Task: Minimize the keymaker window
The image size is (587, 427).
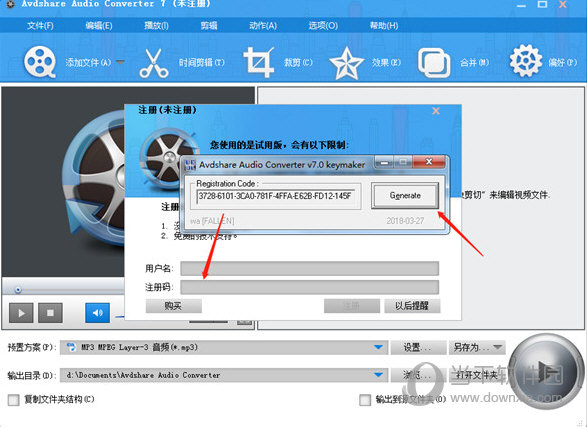Action: tap(384, 162)
